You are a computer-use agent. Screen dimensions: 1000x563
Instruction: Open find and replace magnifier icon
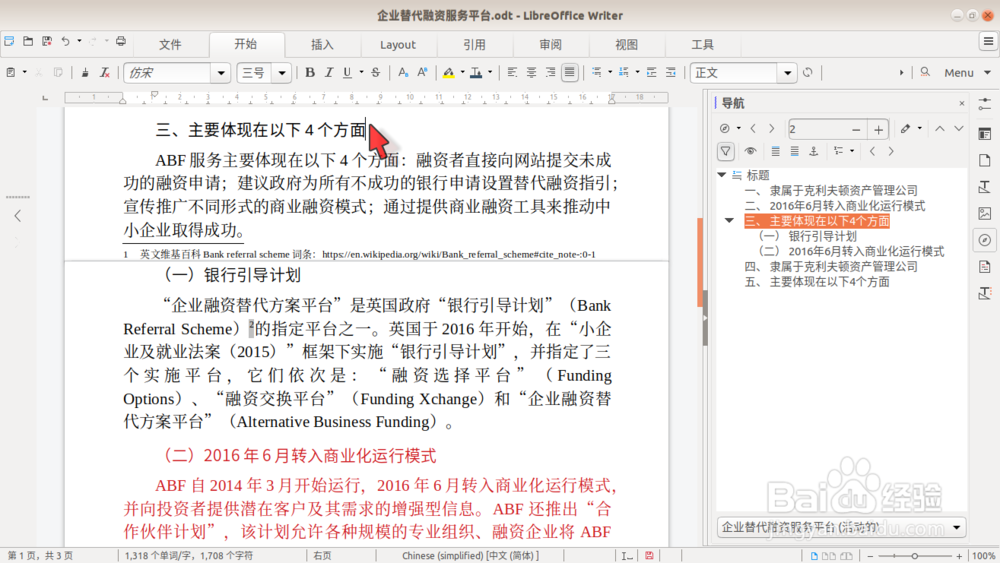click(925, 73)
